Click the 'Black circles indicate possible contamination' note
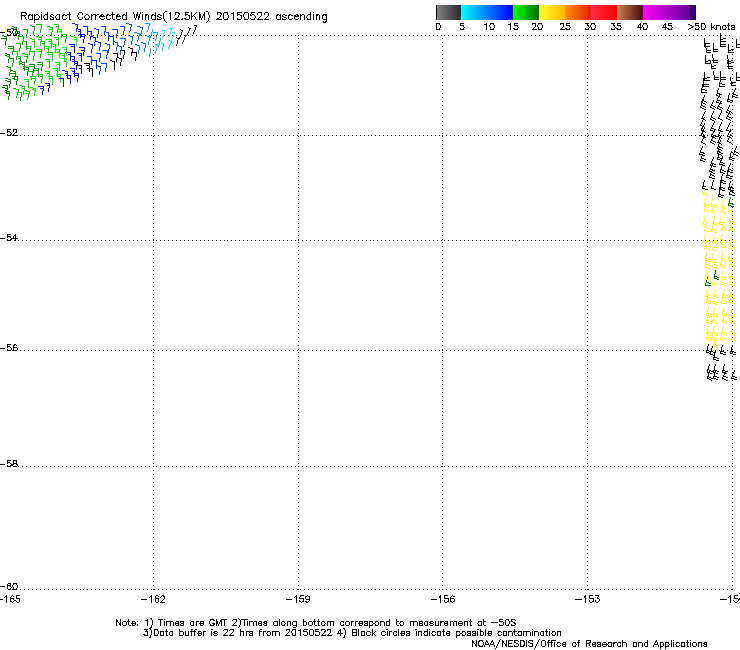 click(456, 633)
